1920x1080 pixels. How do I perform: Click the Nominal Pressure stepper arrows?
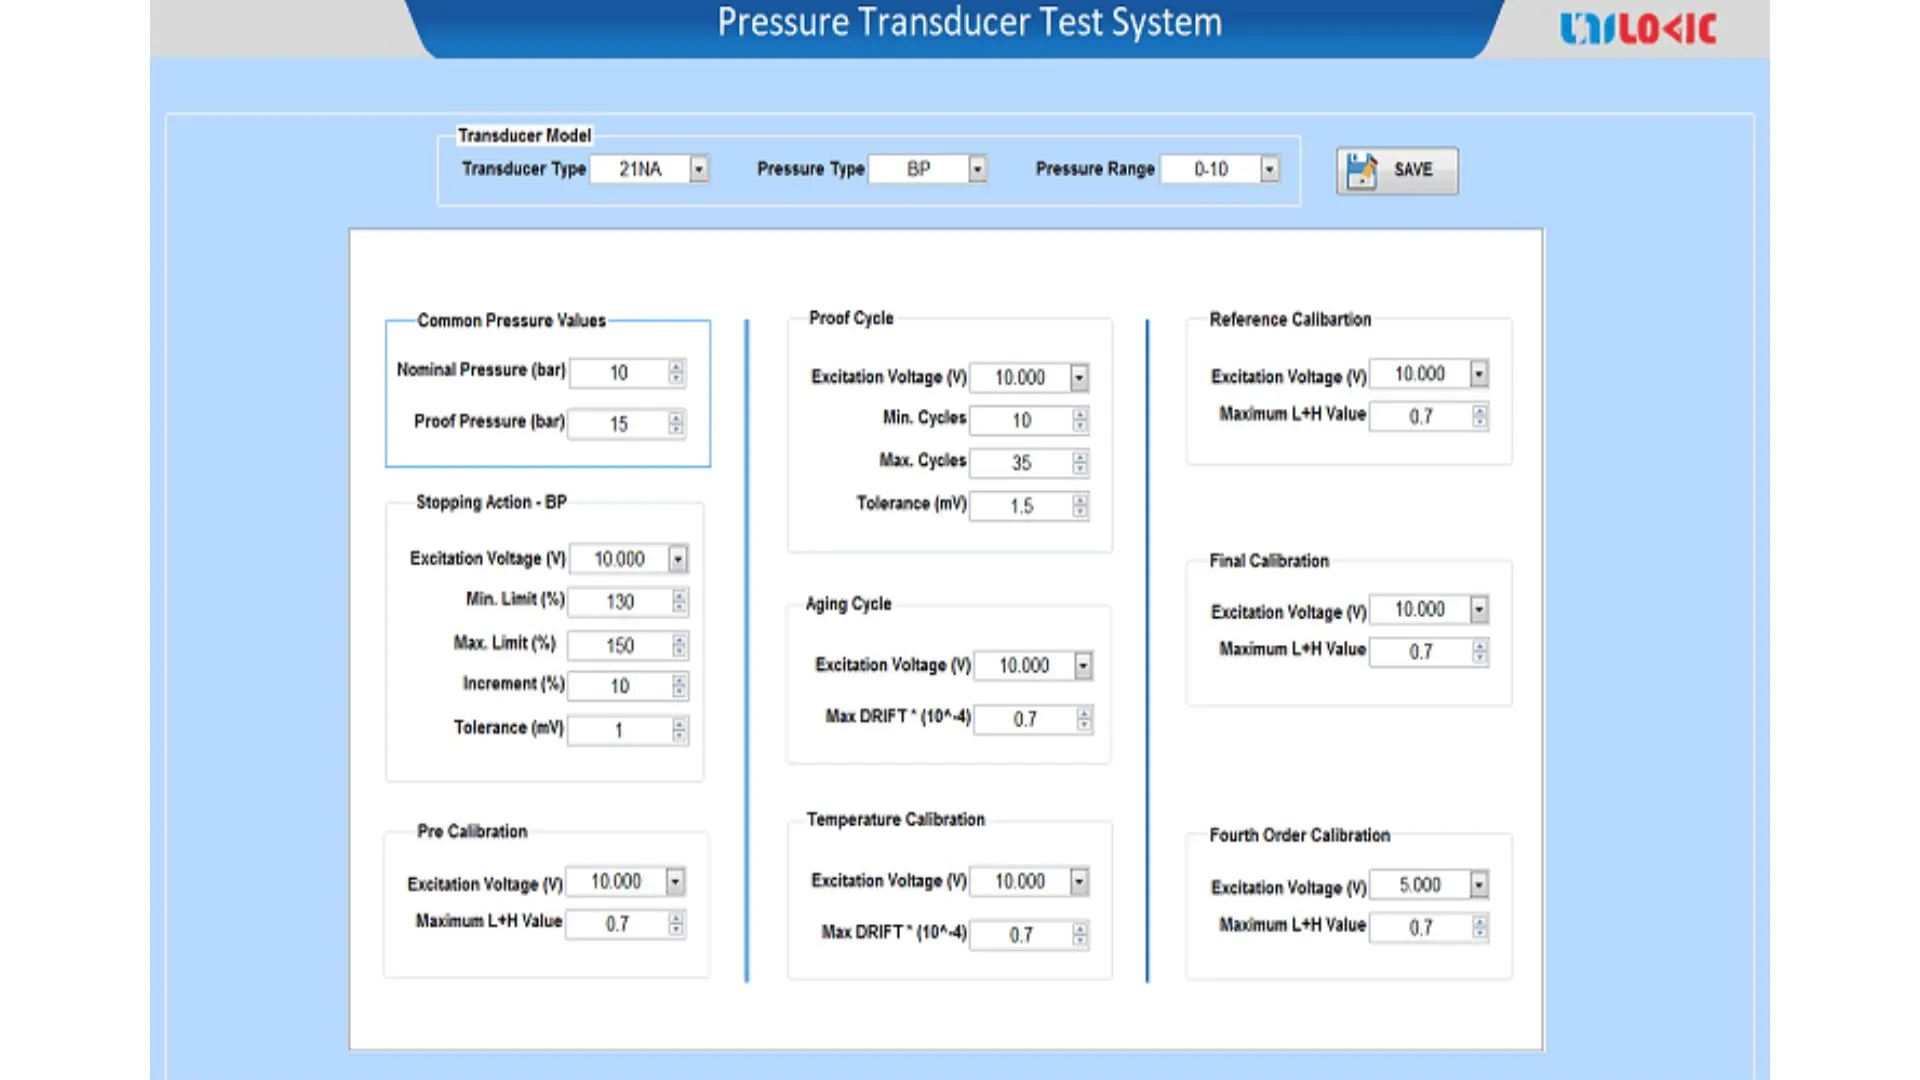click(677, 372)
